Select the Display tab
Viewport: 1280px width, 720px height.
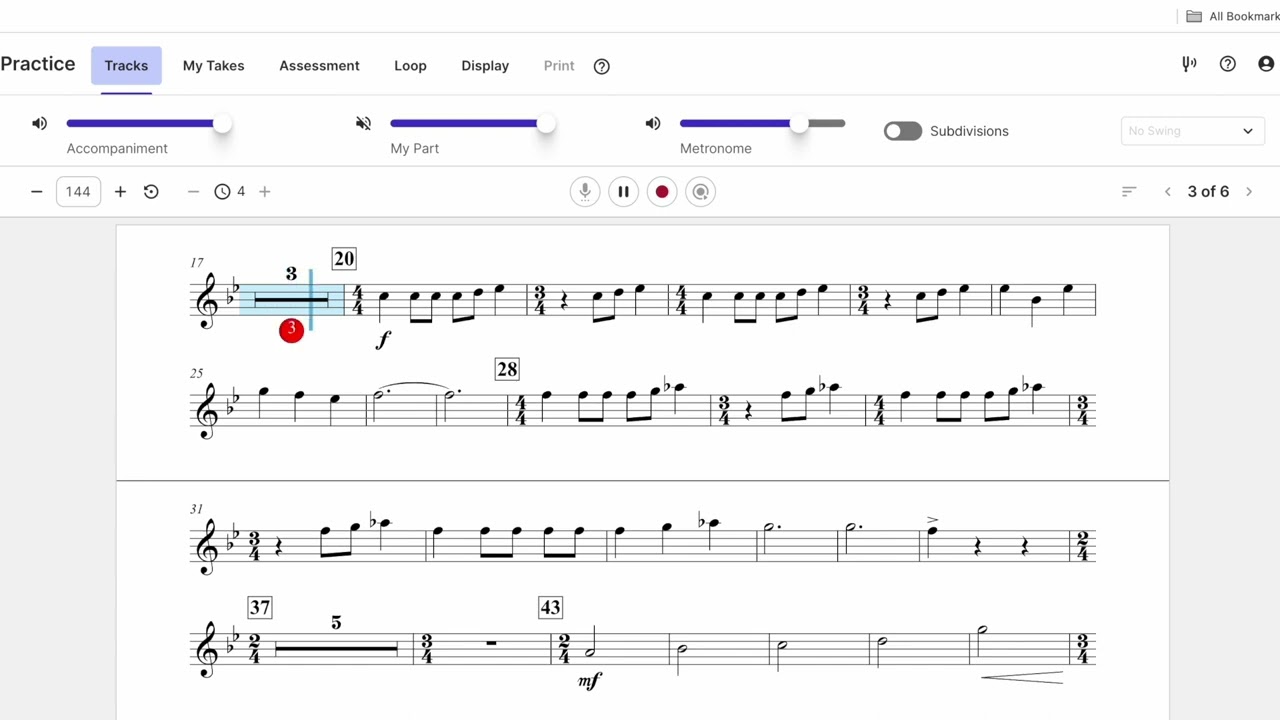tap(485, 66)
